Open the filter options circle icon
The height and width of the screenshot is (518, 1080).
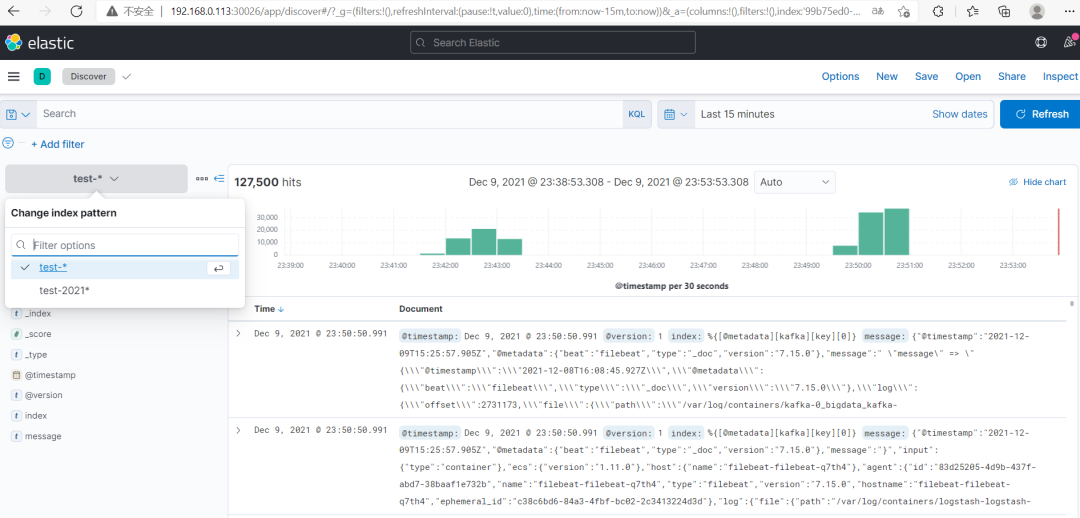[x=8, y=143]
